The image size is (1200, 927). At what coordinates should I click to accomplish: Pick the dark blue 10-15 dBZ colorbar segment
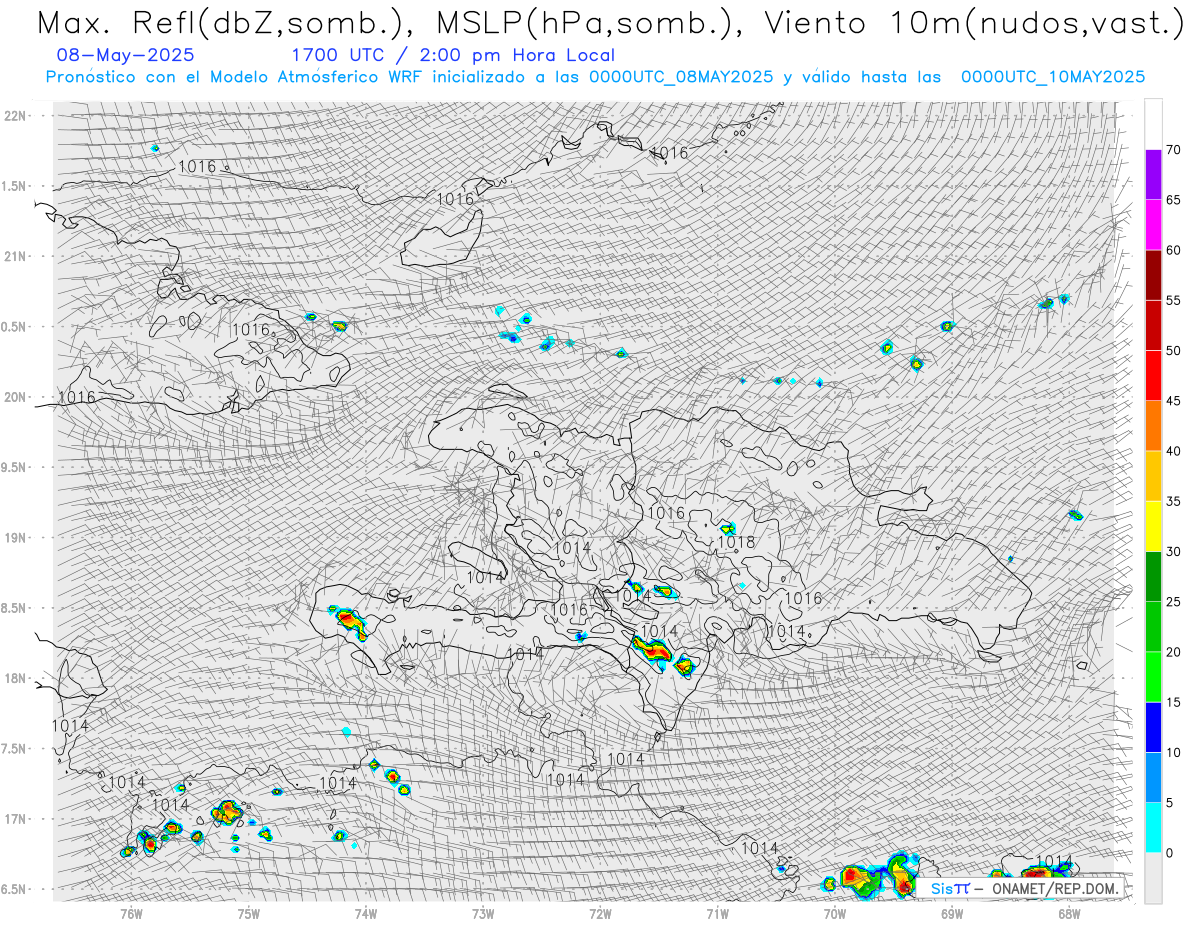1153,727
